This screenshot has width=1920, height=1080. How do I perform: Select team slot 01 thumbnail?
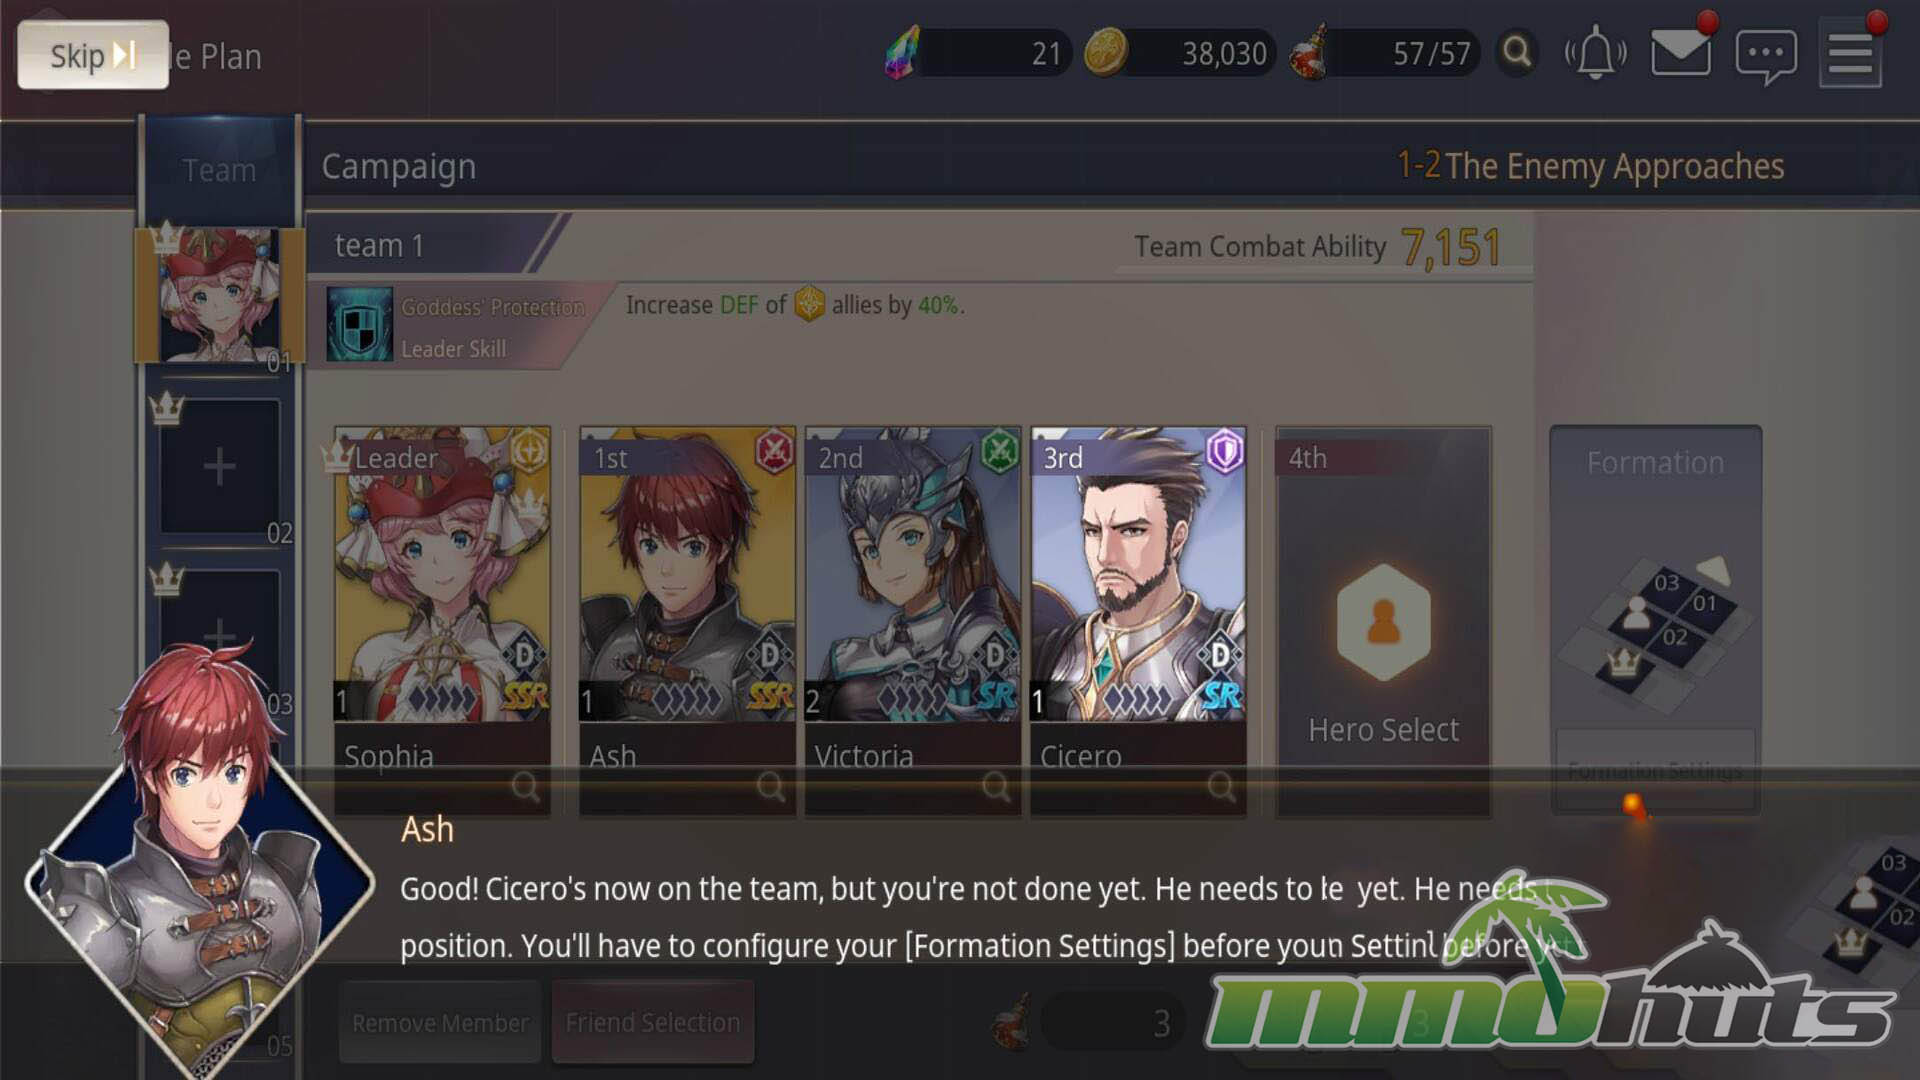[x=219, y=296]
